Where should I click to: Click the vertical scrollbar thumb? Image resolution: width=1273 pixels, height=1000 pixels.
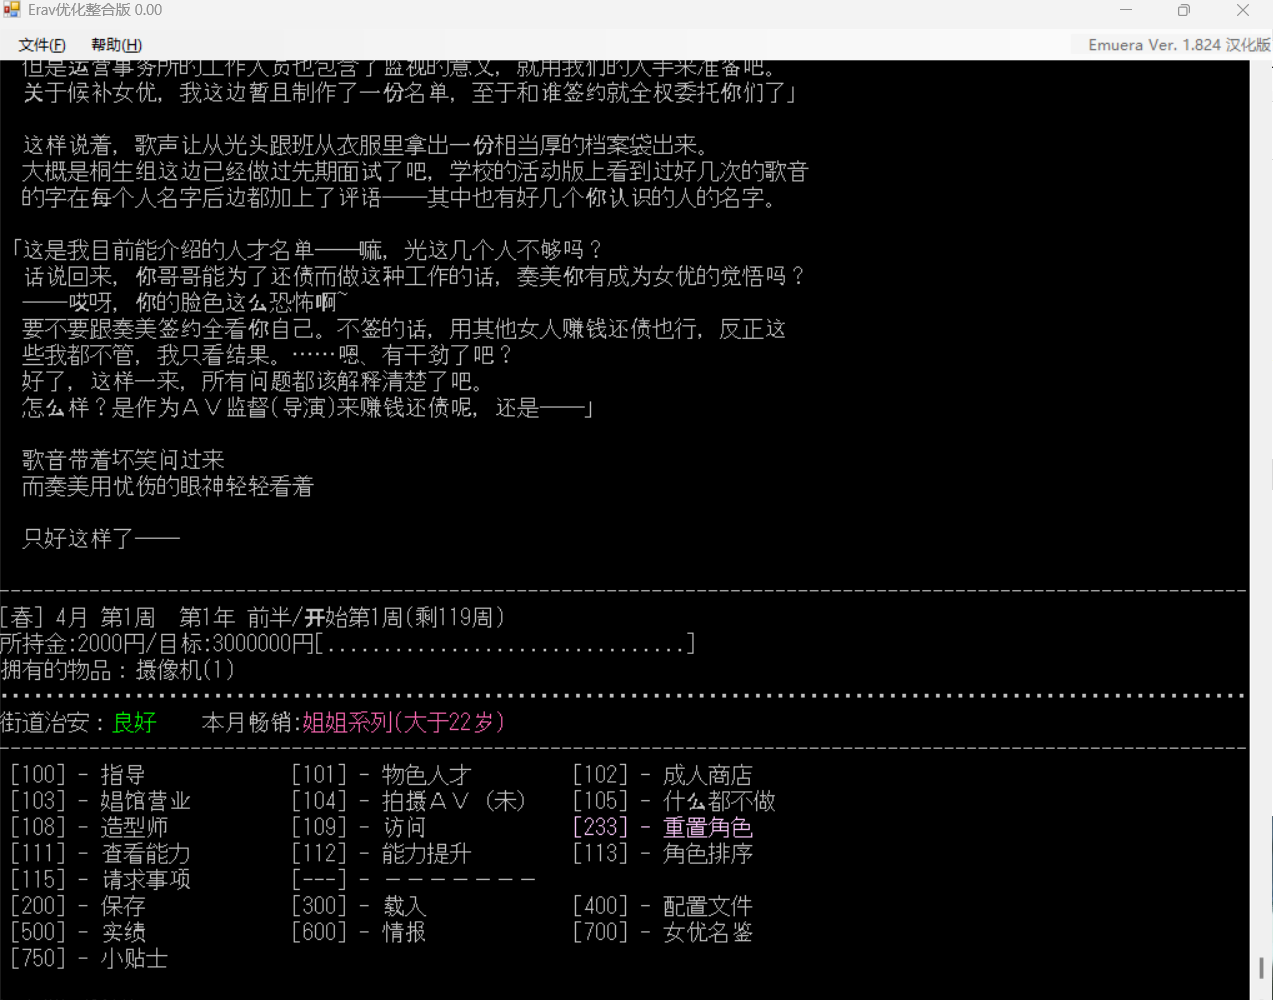click(x=1261, y=968)
